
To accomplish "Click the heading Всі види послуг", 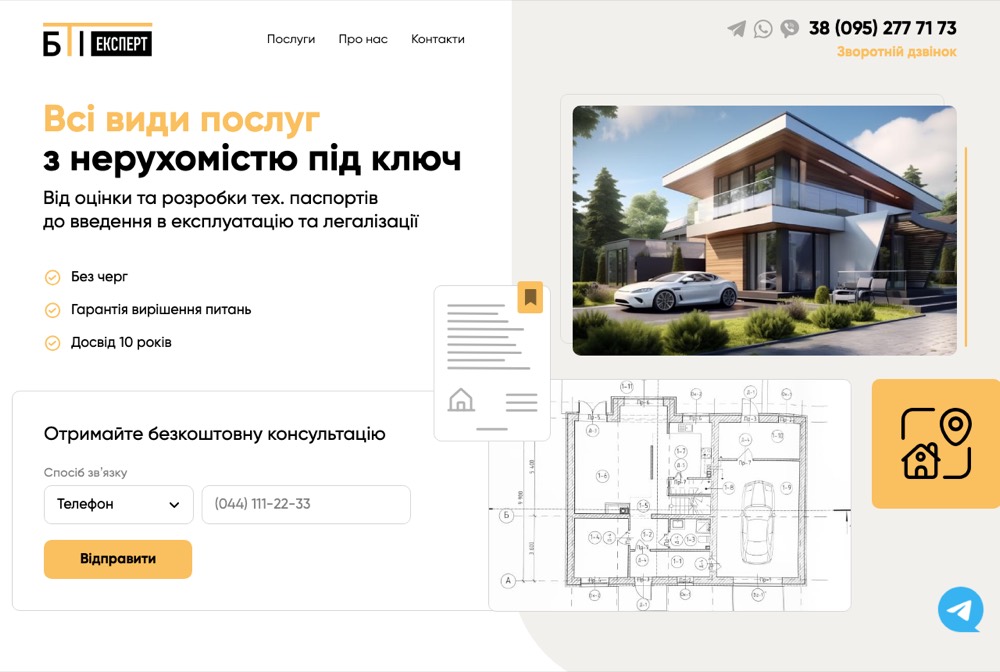I will (182, 119).
